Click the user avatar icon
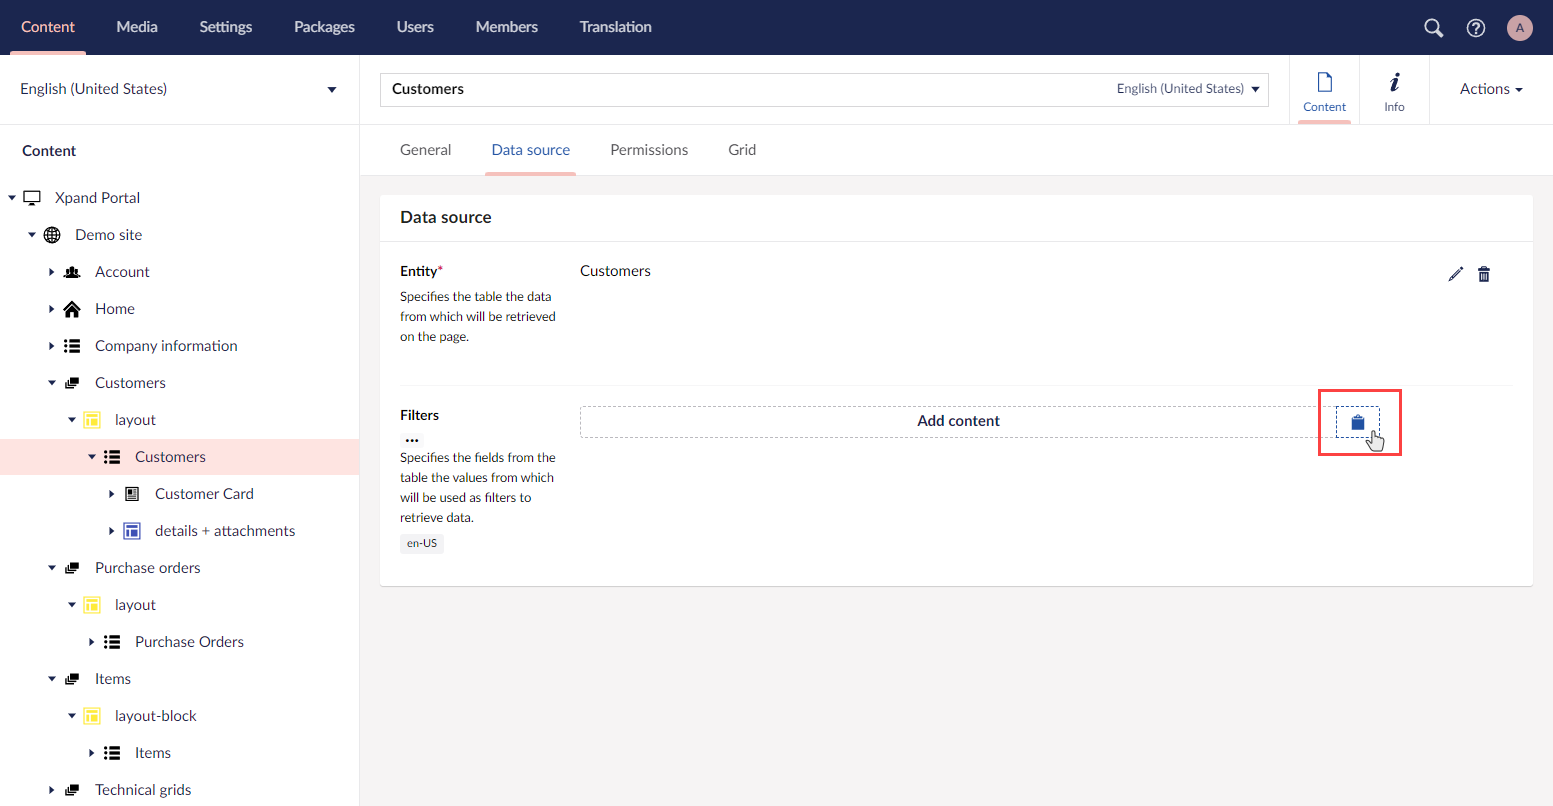The image size is (1553, 806). tap(1519, 28)
